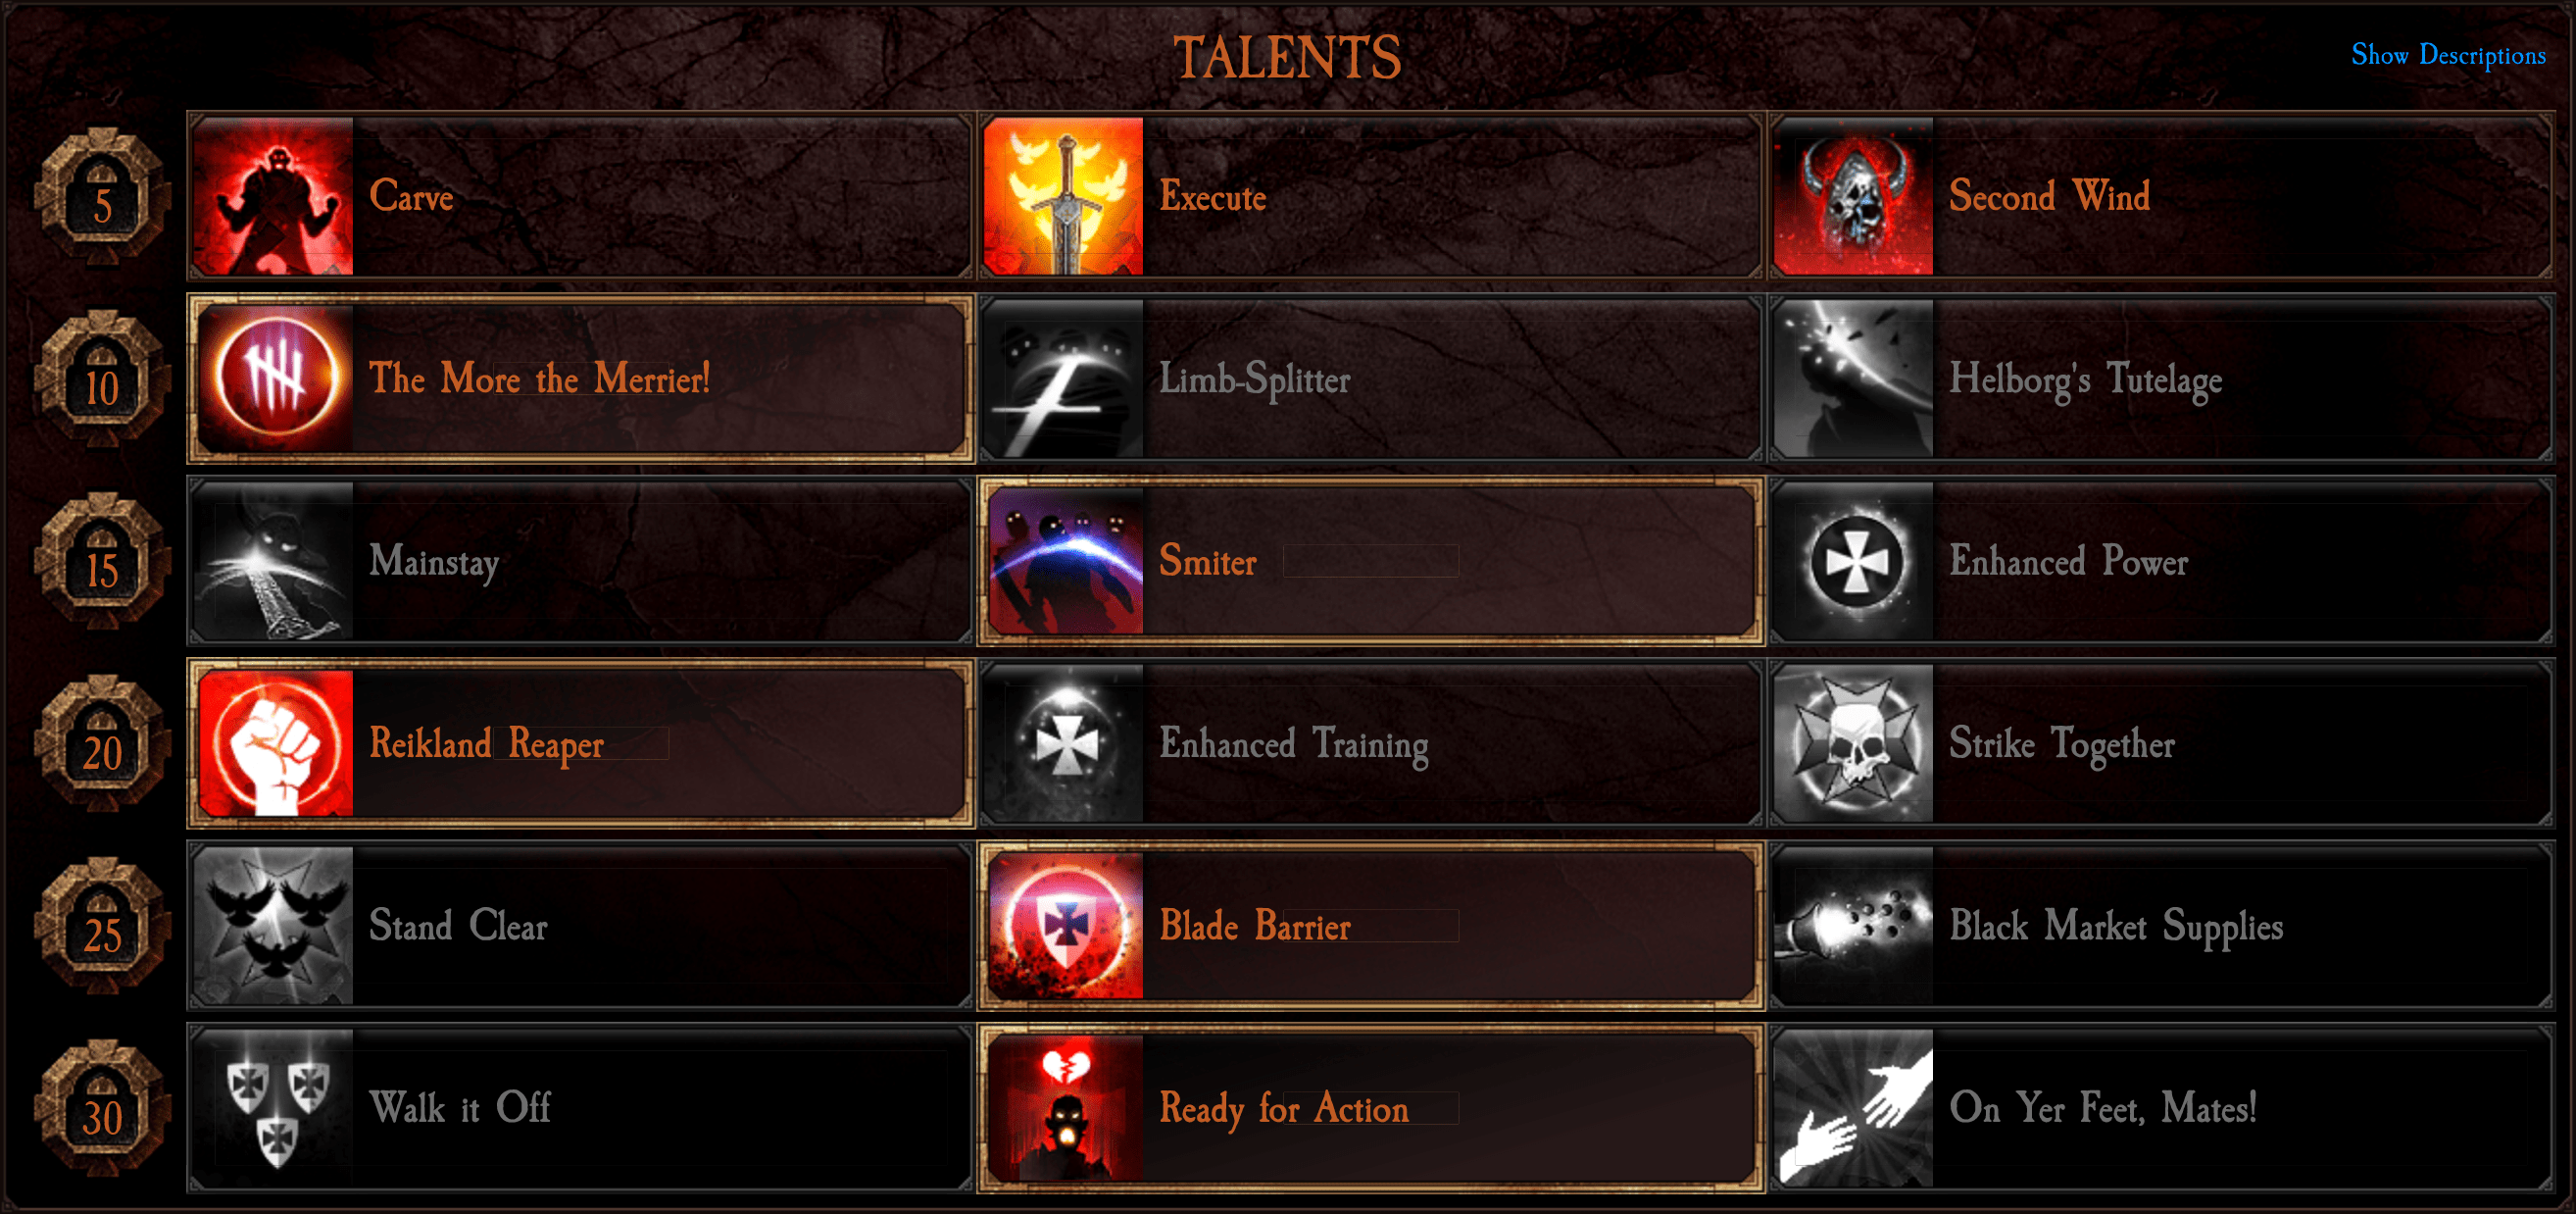Click the Enhanced Power cross icon

(1853, 561)
